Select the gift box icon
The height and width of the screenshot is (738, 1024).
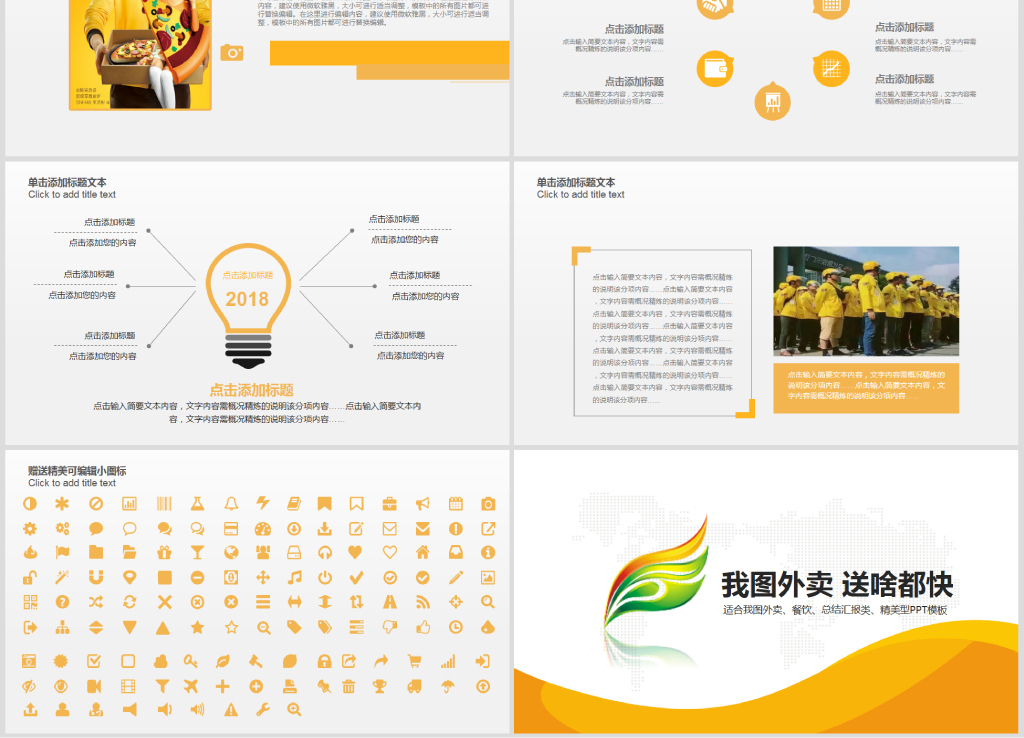tap(164, 553)
